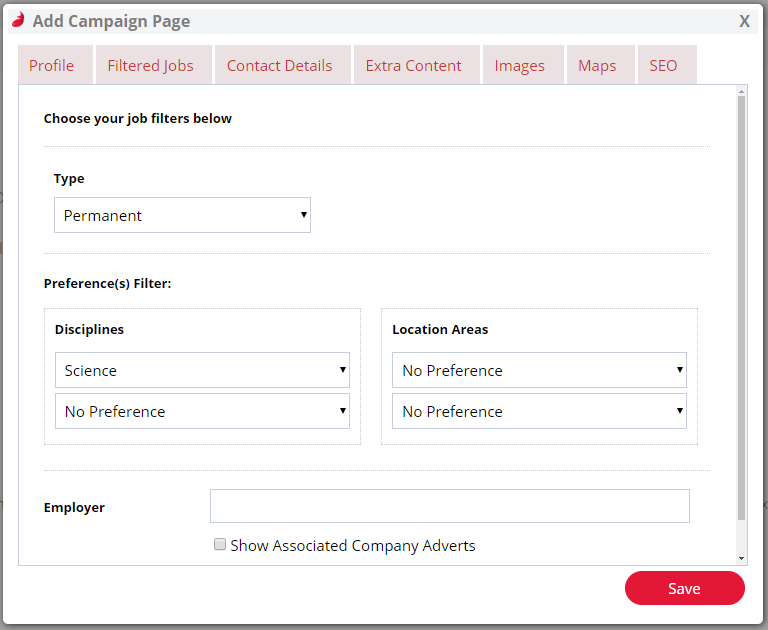The width and height of the screenshot is (768, 630).
Task: Expand the second Location Areas dropdown
Action: 539,411
